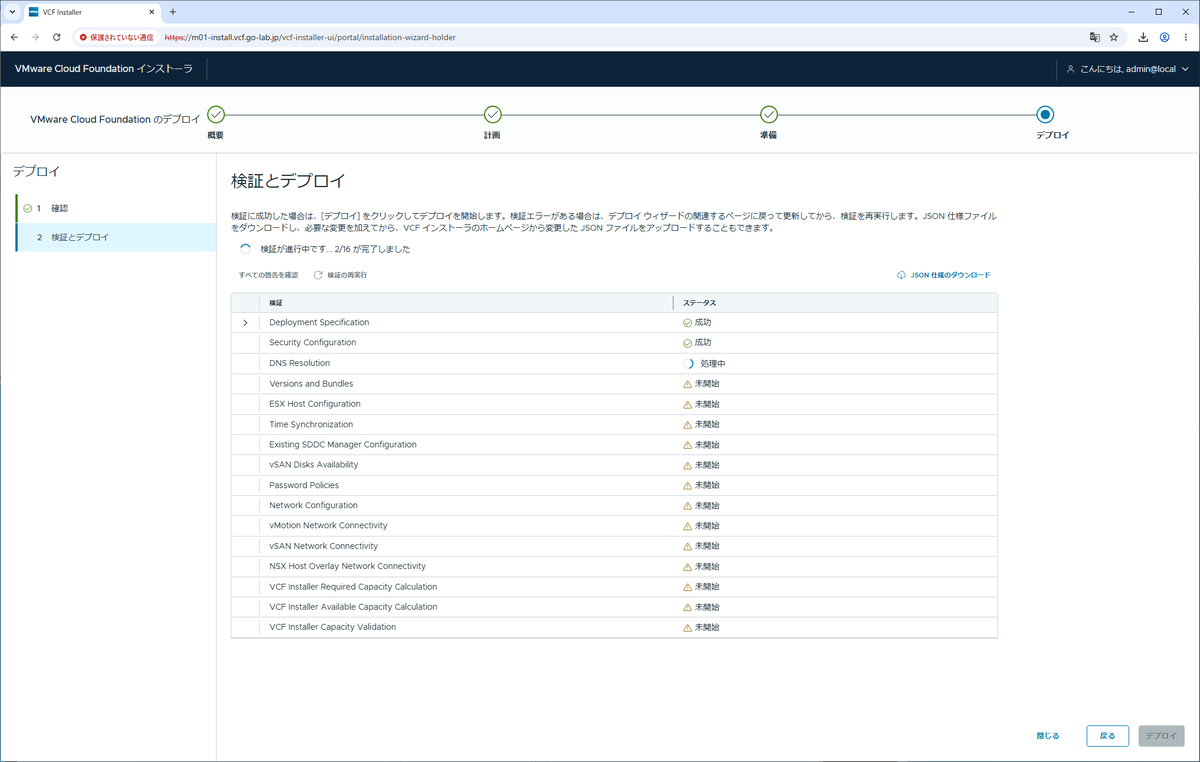Click the address bar URL

click(x=310, y=37)
